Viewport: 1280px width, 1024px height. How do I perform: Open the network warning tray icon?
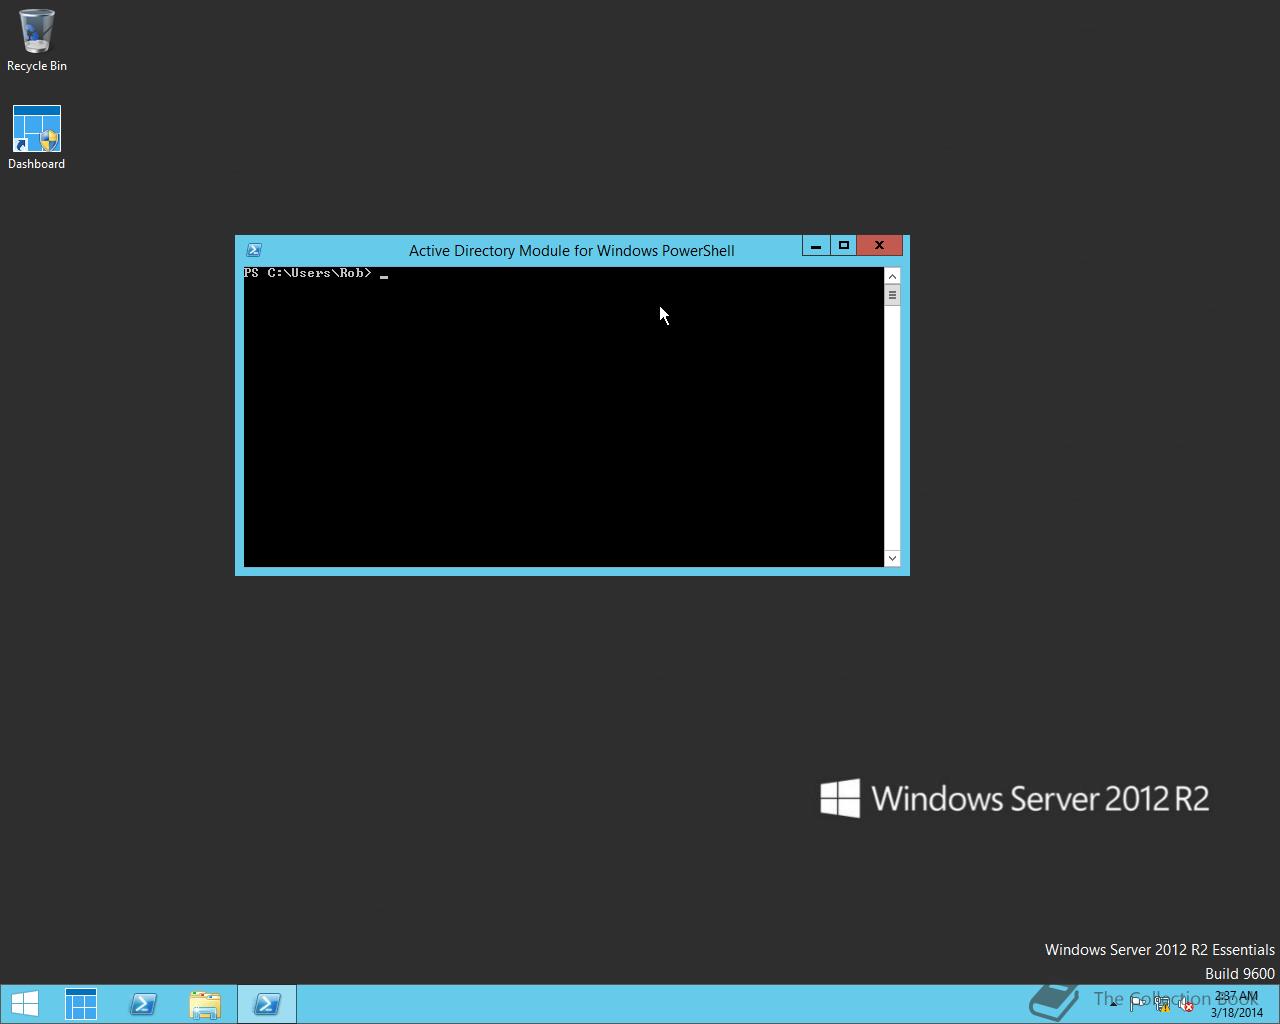(x=1162, y=1005)
